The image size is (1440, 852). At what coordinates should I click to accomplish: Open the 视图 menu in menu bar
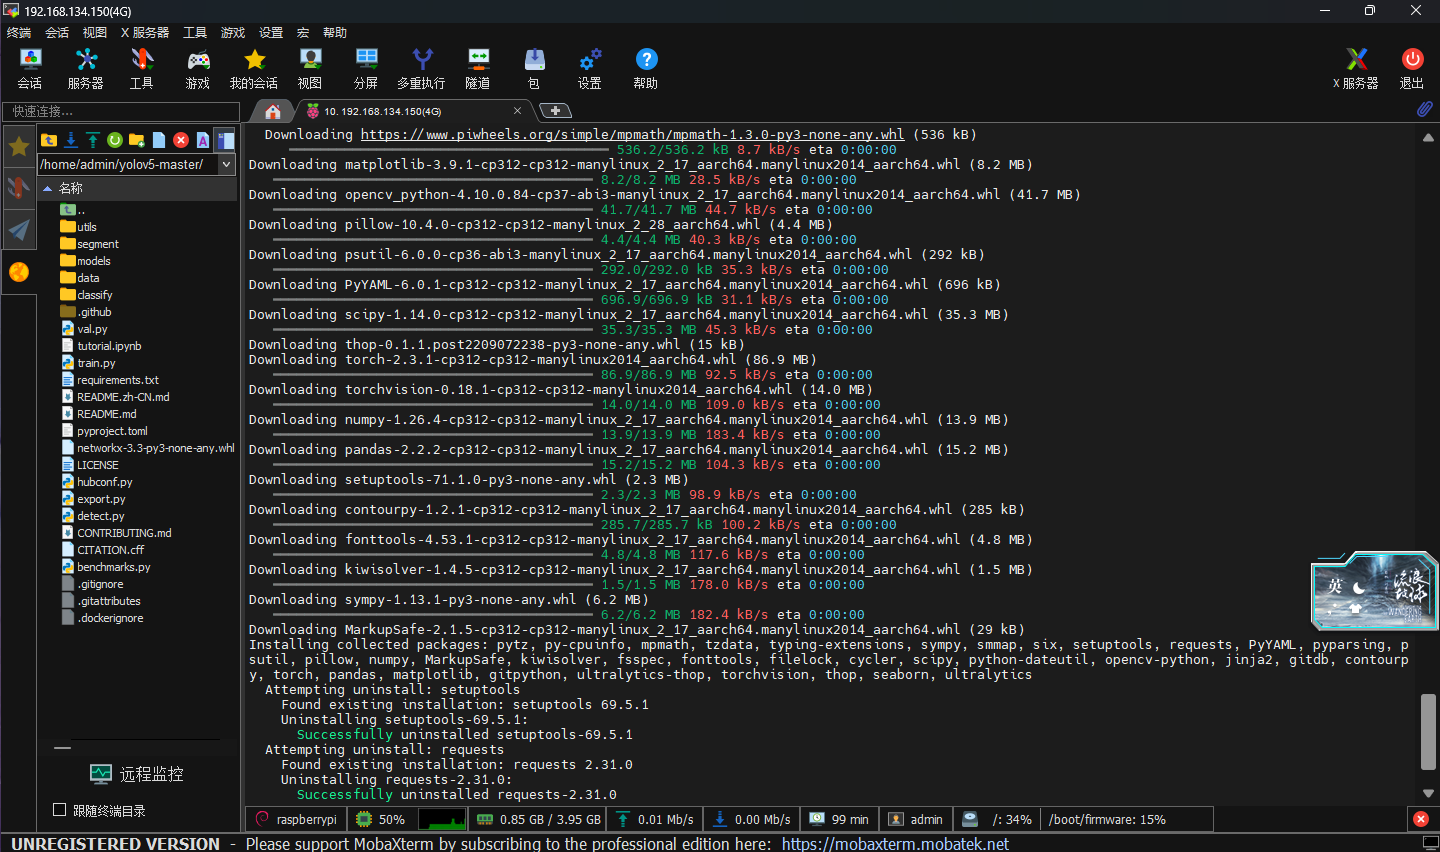[95, 33]
